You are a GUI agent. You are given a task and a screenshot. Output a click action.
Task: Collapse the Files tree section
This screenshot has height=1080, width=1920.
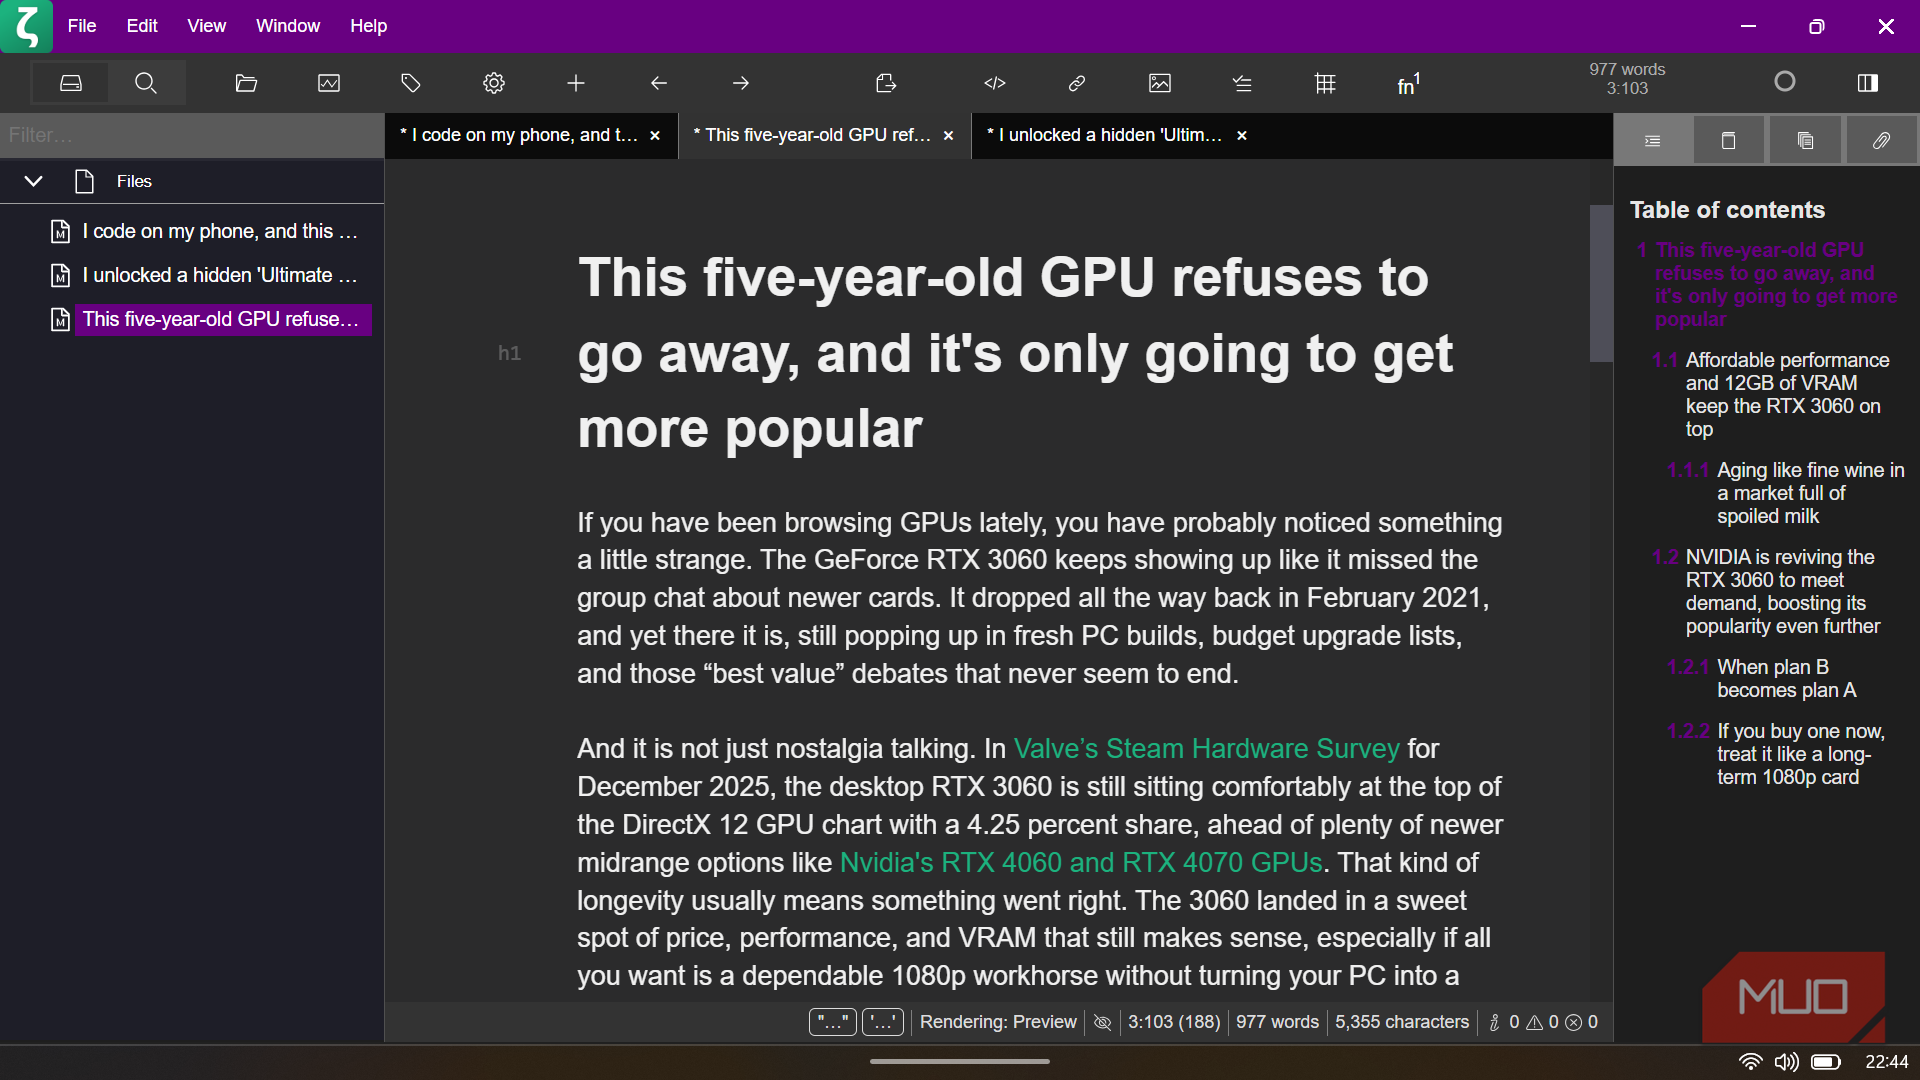[x=33, y=181]
